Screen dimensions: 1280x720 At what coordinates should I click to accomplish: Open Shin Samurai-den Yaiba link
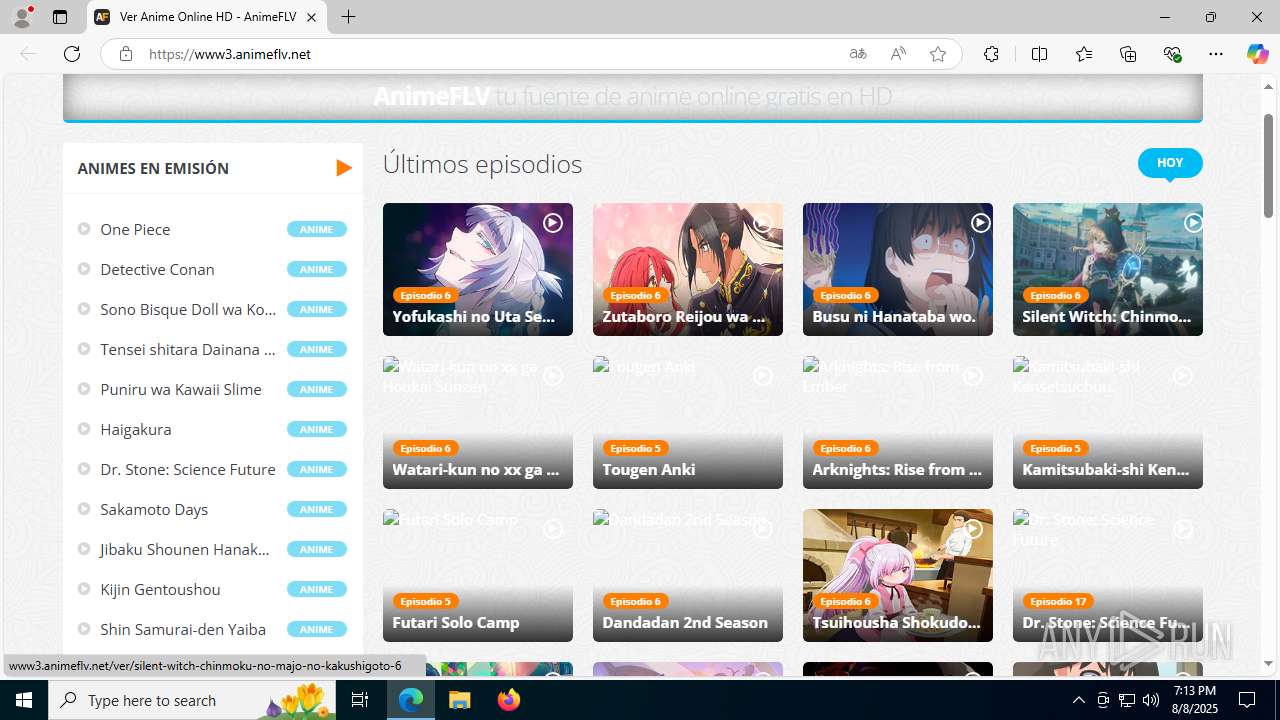pos(183,629)
